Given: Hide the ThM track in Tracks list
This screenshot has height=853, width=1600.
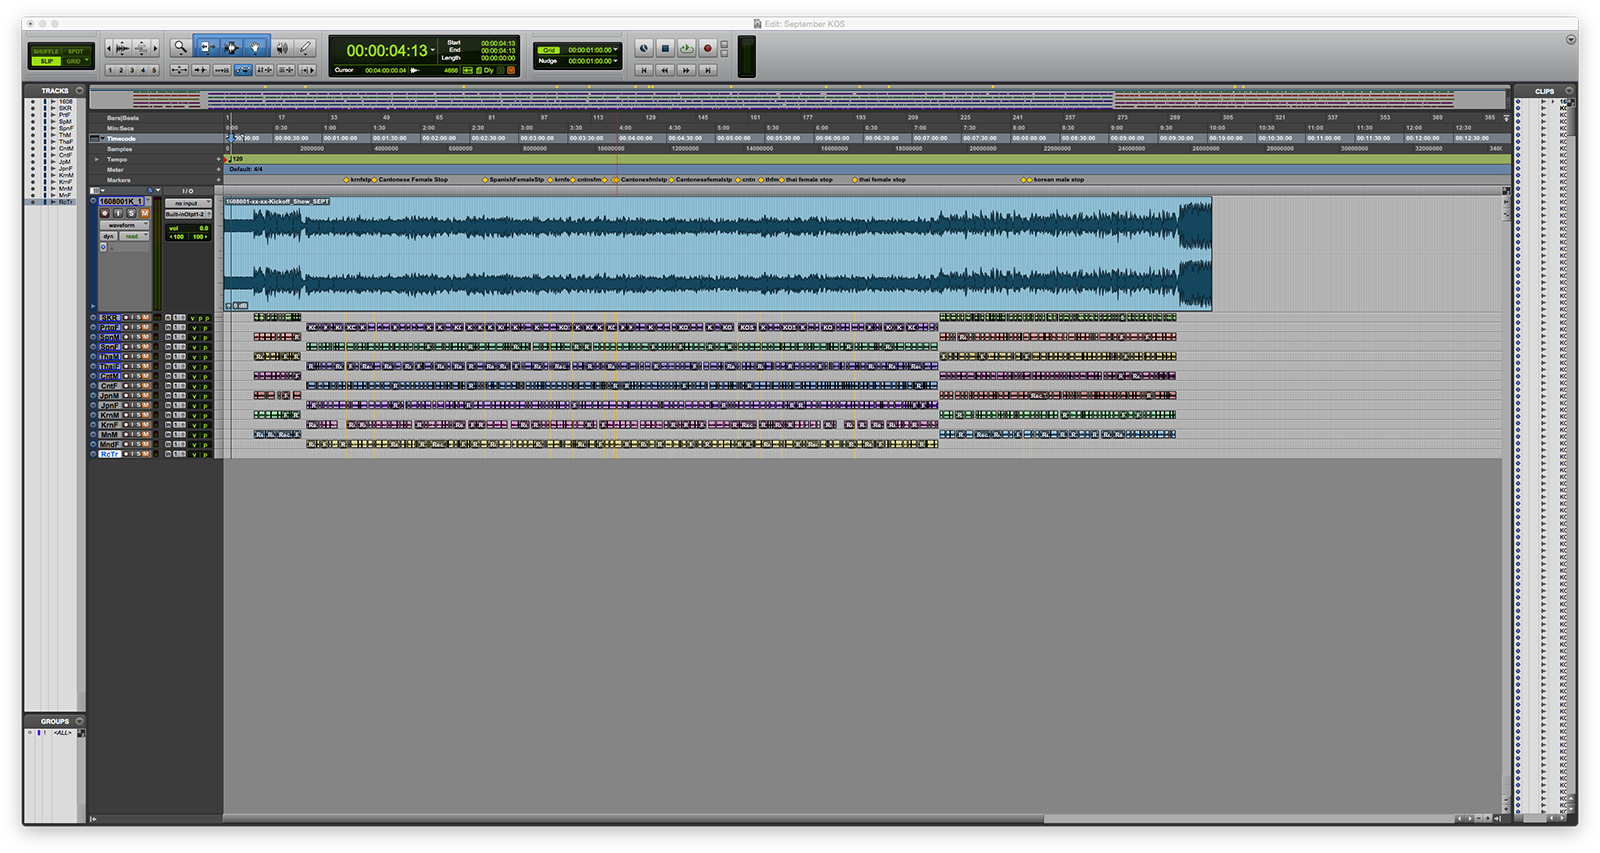Looking at the screenshot, I should [x=32, y=135].
